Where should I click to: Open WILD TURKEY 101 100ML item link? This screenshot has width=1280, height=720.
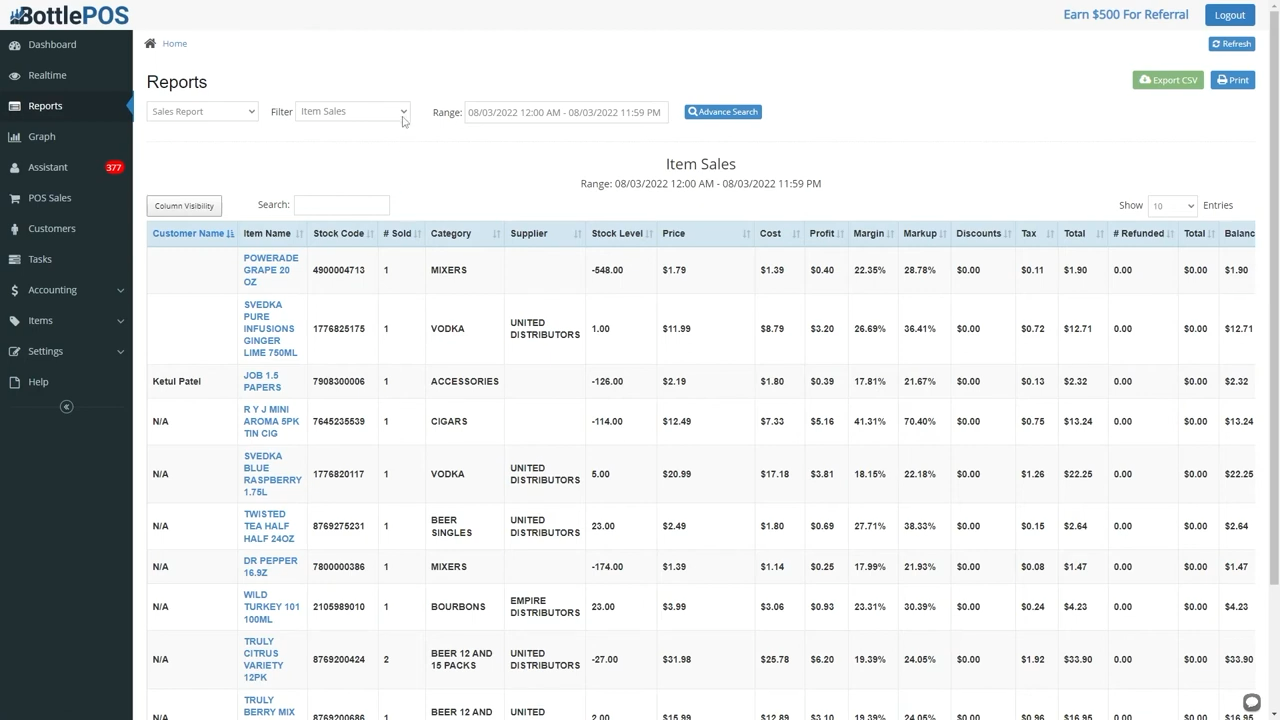[x=271, y=607]
